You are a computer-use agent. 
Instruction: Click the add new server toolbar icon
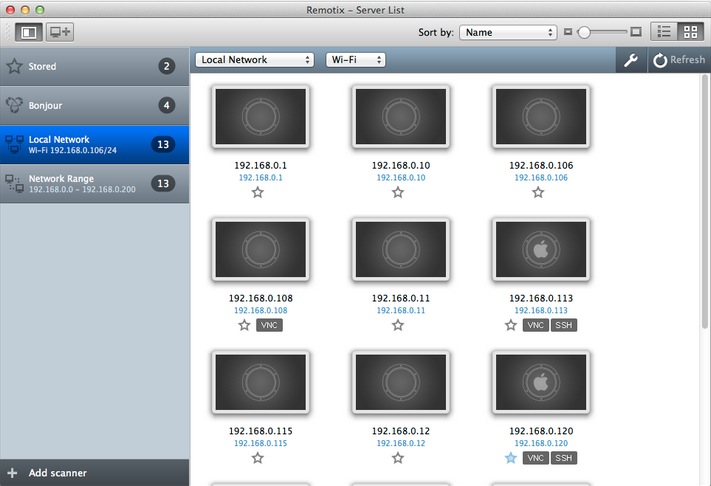[60, 32]
